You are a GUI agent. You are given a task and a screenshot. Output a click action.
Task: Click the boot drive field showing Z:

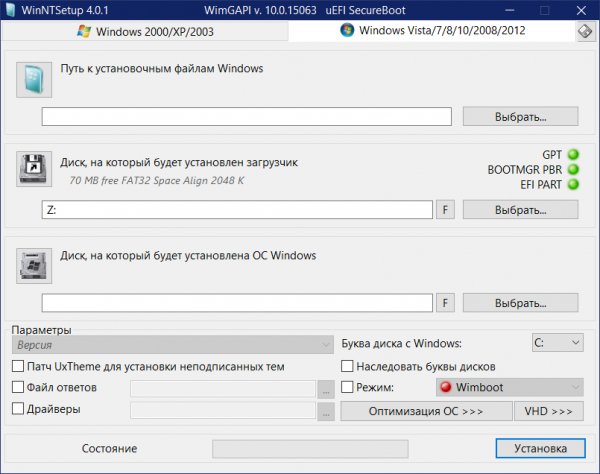pos(237,210)
